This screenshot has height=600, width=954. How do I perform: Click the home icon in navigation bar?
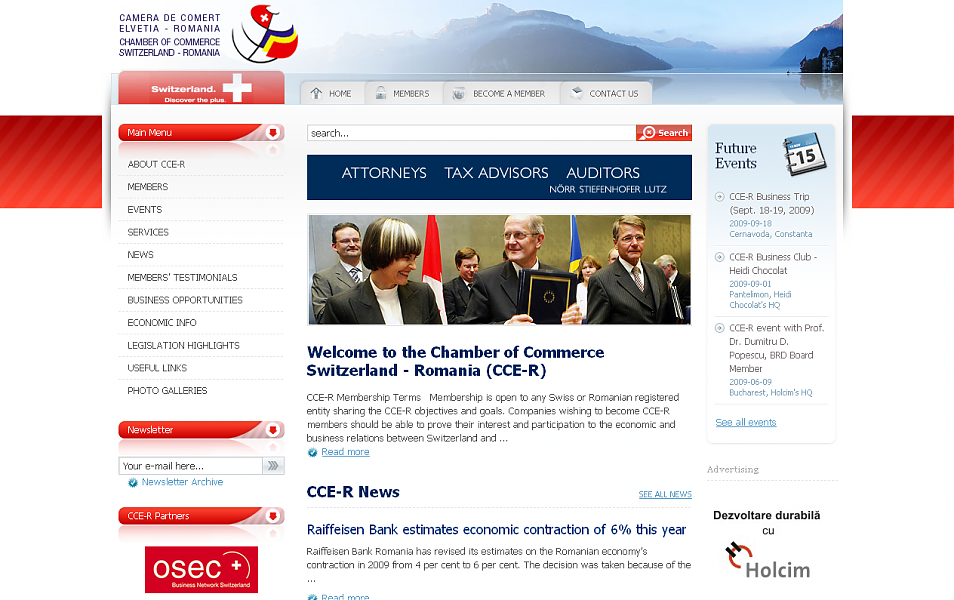point(316,93)
